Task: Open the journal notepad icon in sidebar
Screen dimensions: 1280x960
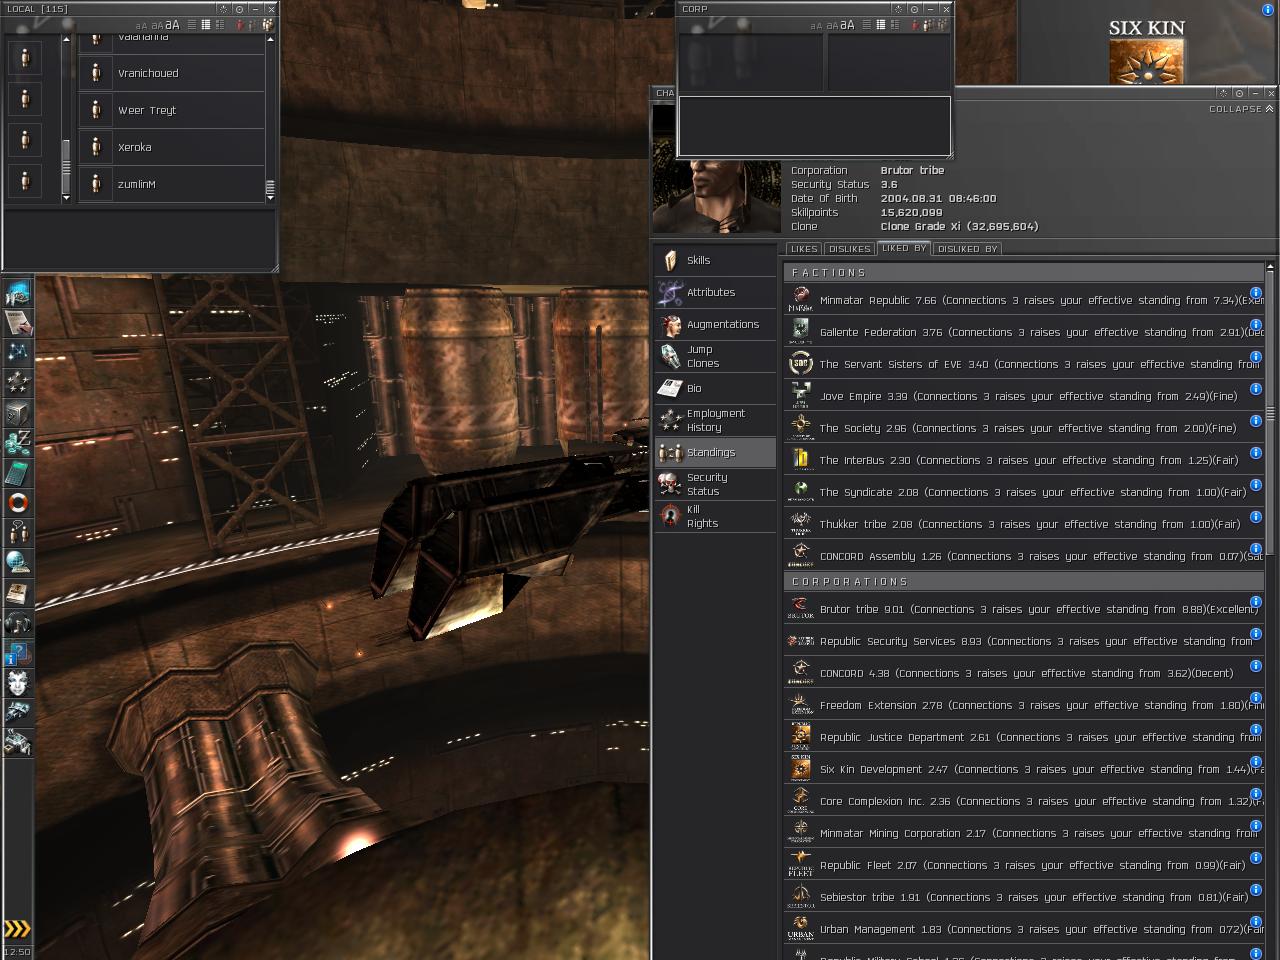Action: [x=18, y=322]
